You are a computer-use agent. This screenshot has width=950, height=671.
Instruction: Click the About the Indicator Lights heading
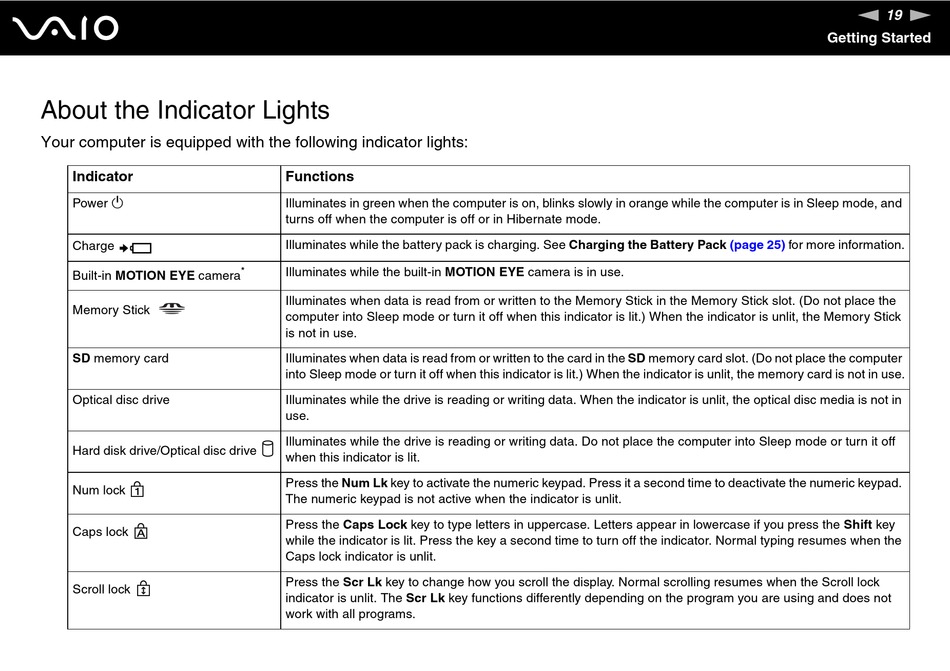pos(185,110)
